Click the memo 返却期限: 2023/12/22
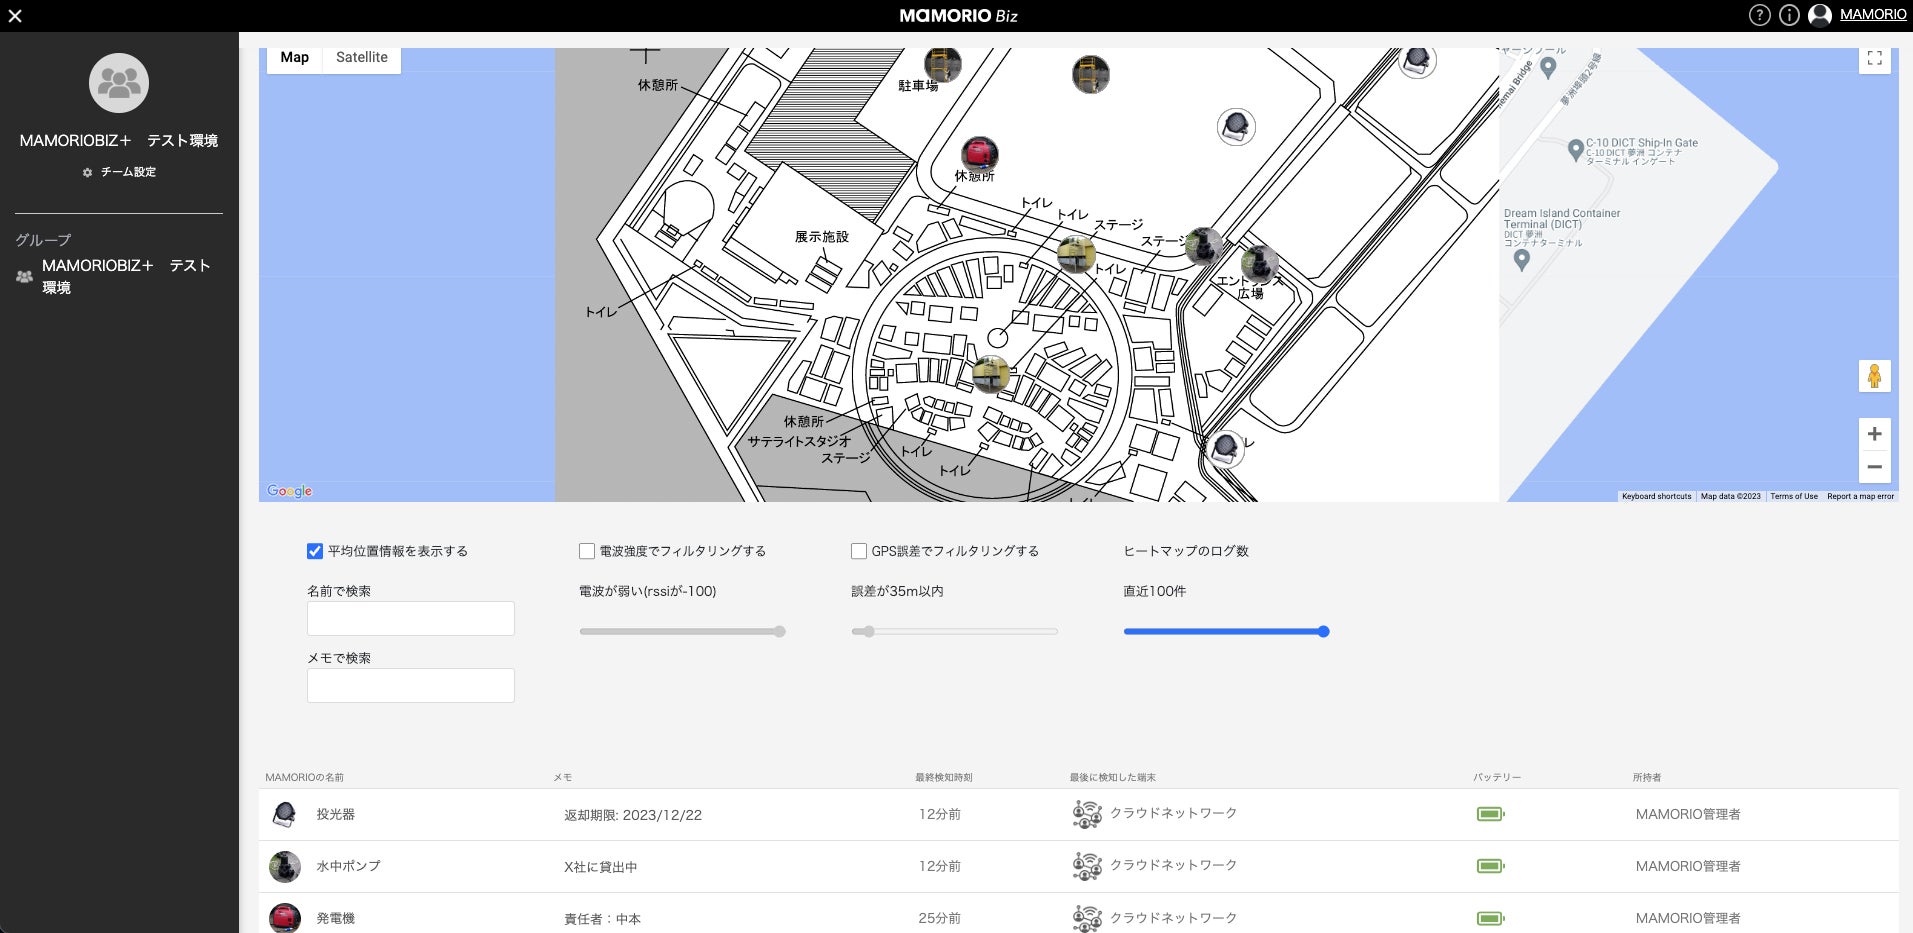Image resolution: width=1913 pixels, height=933 pixels. [x=633, y=815]
